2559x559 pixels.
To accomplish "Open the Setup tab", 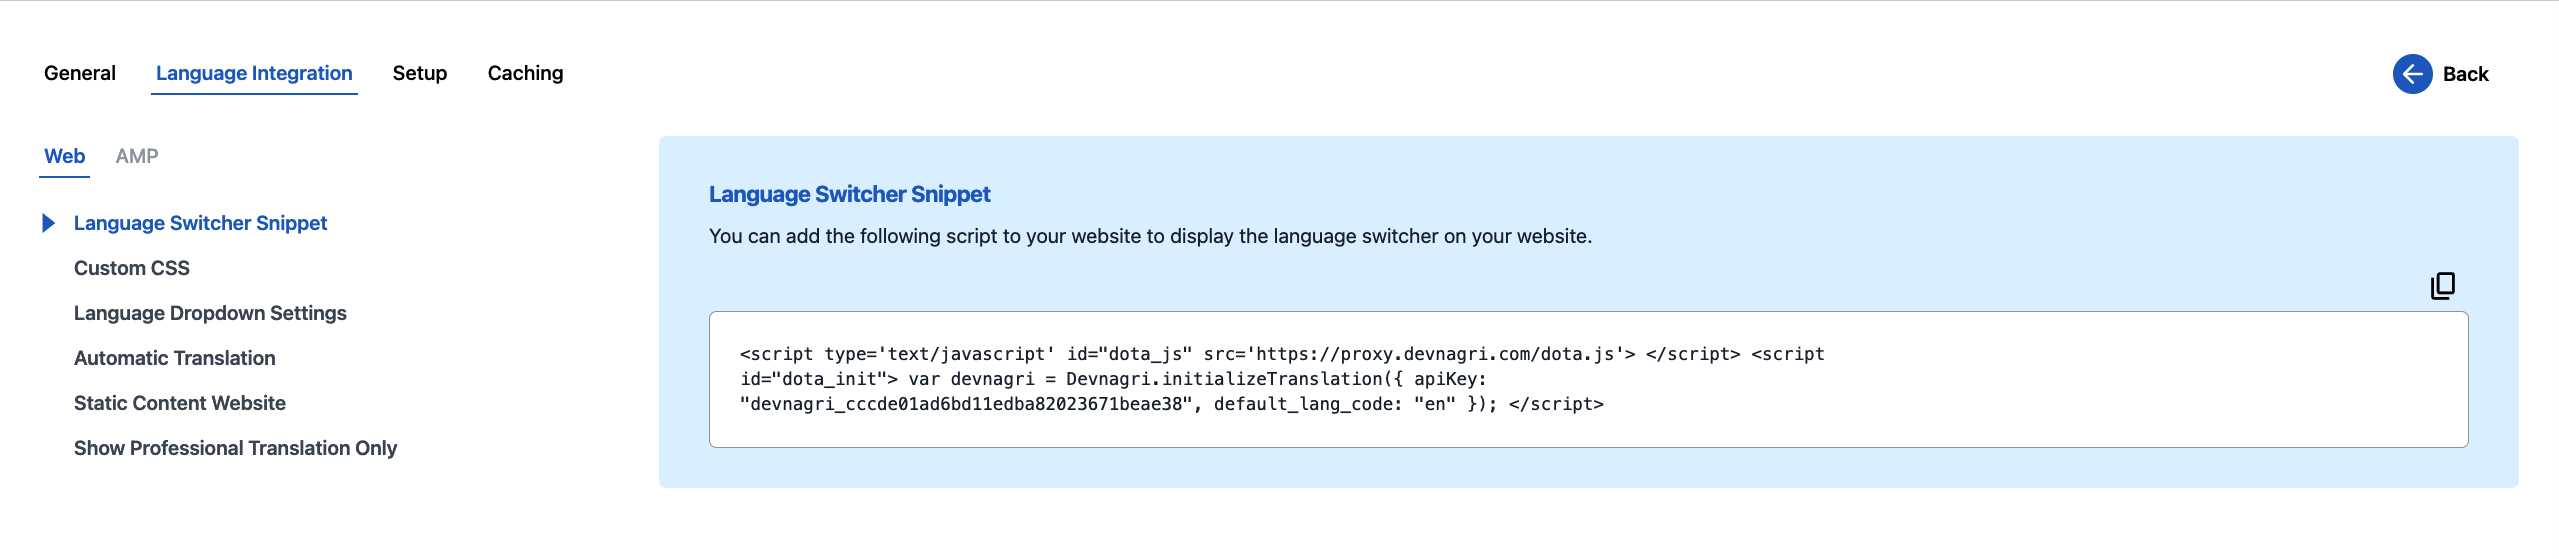I will coord(420,73).
